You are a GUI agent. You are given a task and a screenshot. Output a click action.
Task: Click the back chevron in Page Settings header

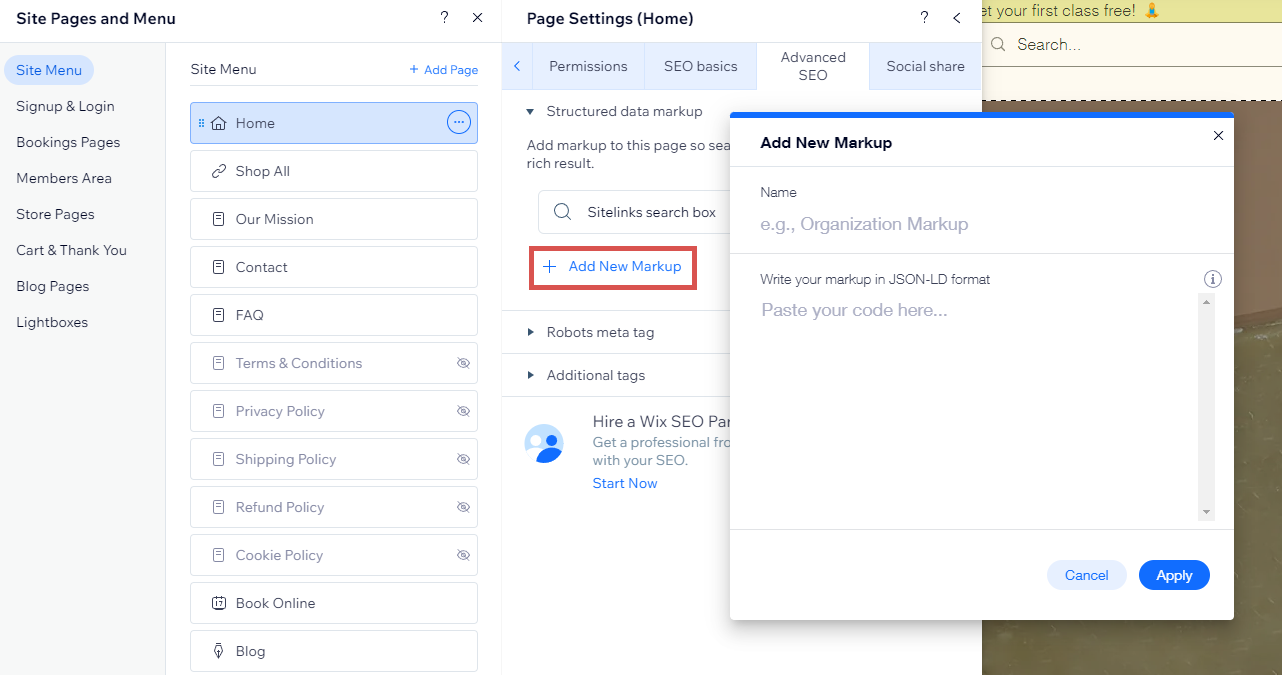click(x=957, y=18)
